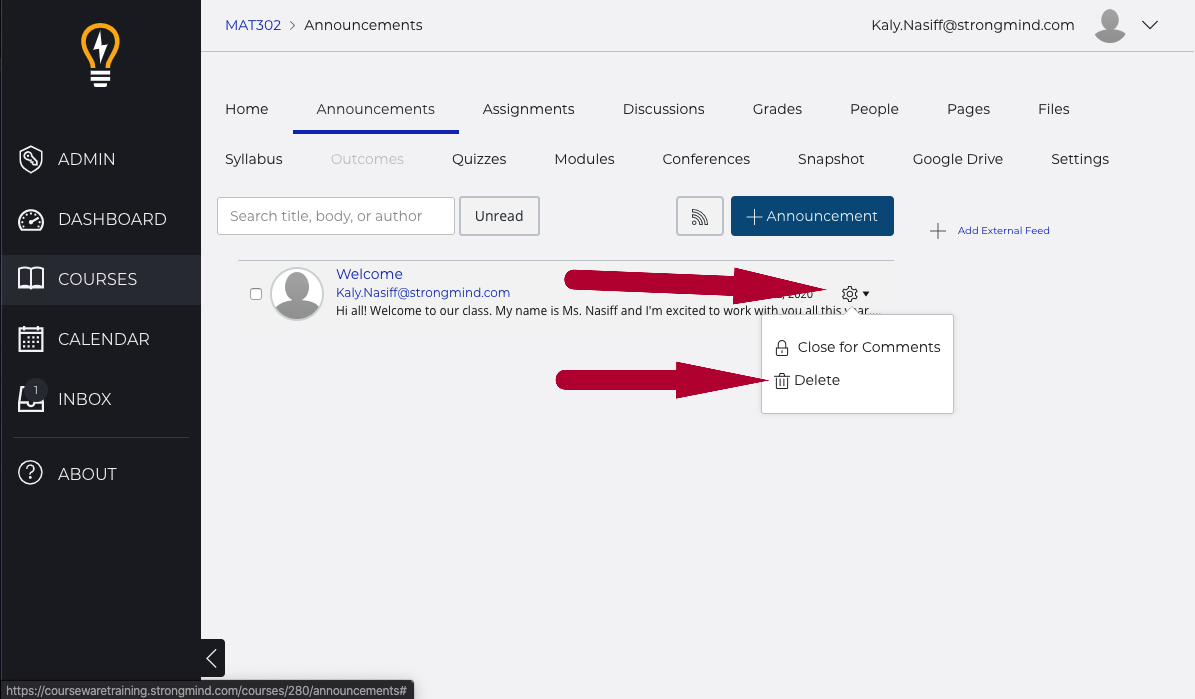This screenshot has width=1195, height=699.
Task: Click the user avatar in the header
Action: [1110, 26]
